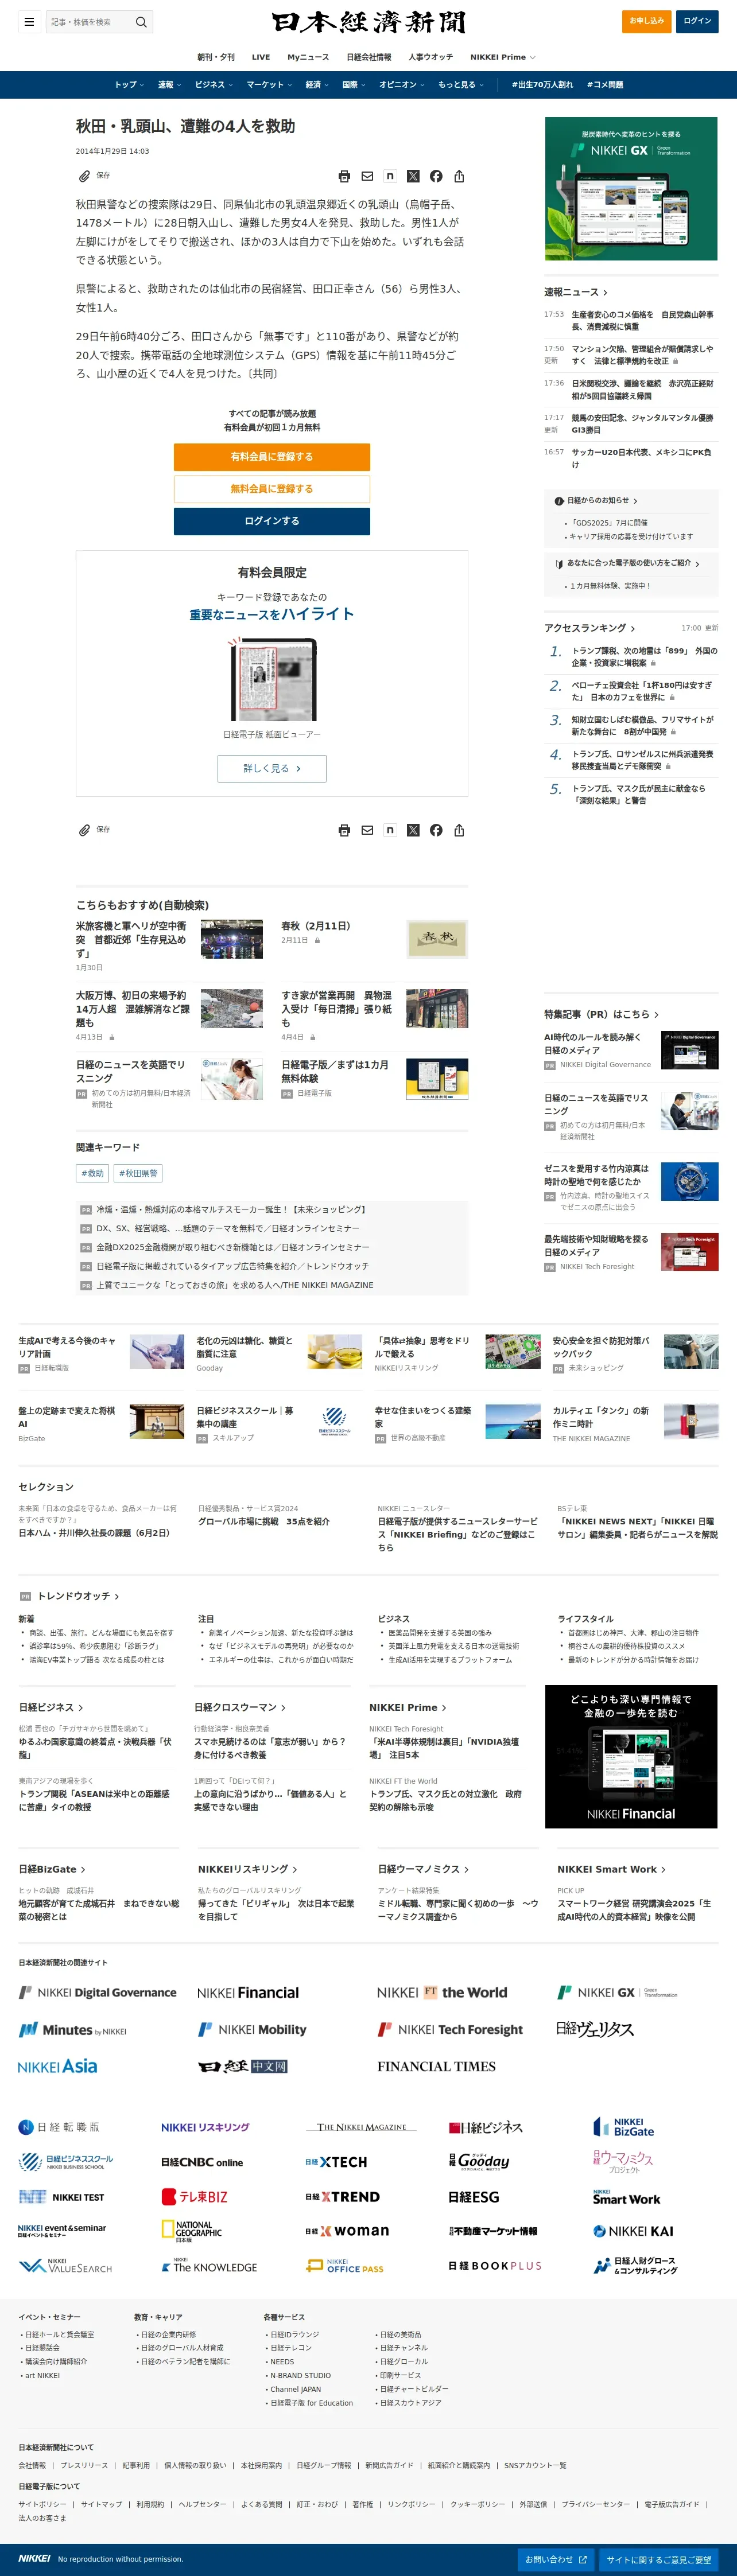
Task: Share article by top mail icon
Action: (x=367, y=176)
